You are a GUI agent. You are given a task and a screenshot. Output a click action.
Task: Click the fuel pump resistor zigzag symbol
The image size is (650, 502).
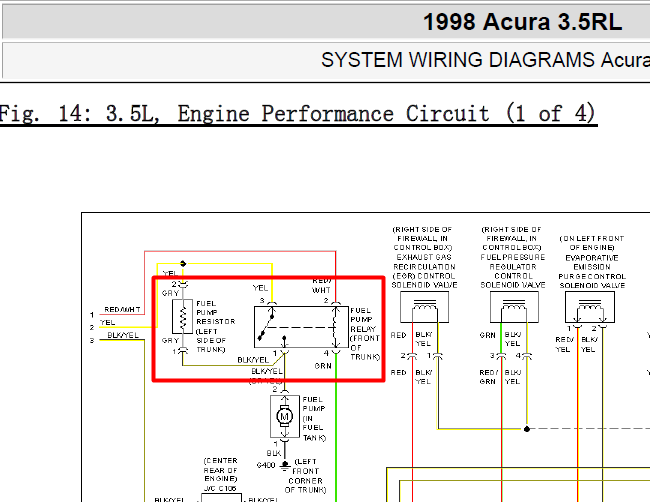pos(183,316)
